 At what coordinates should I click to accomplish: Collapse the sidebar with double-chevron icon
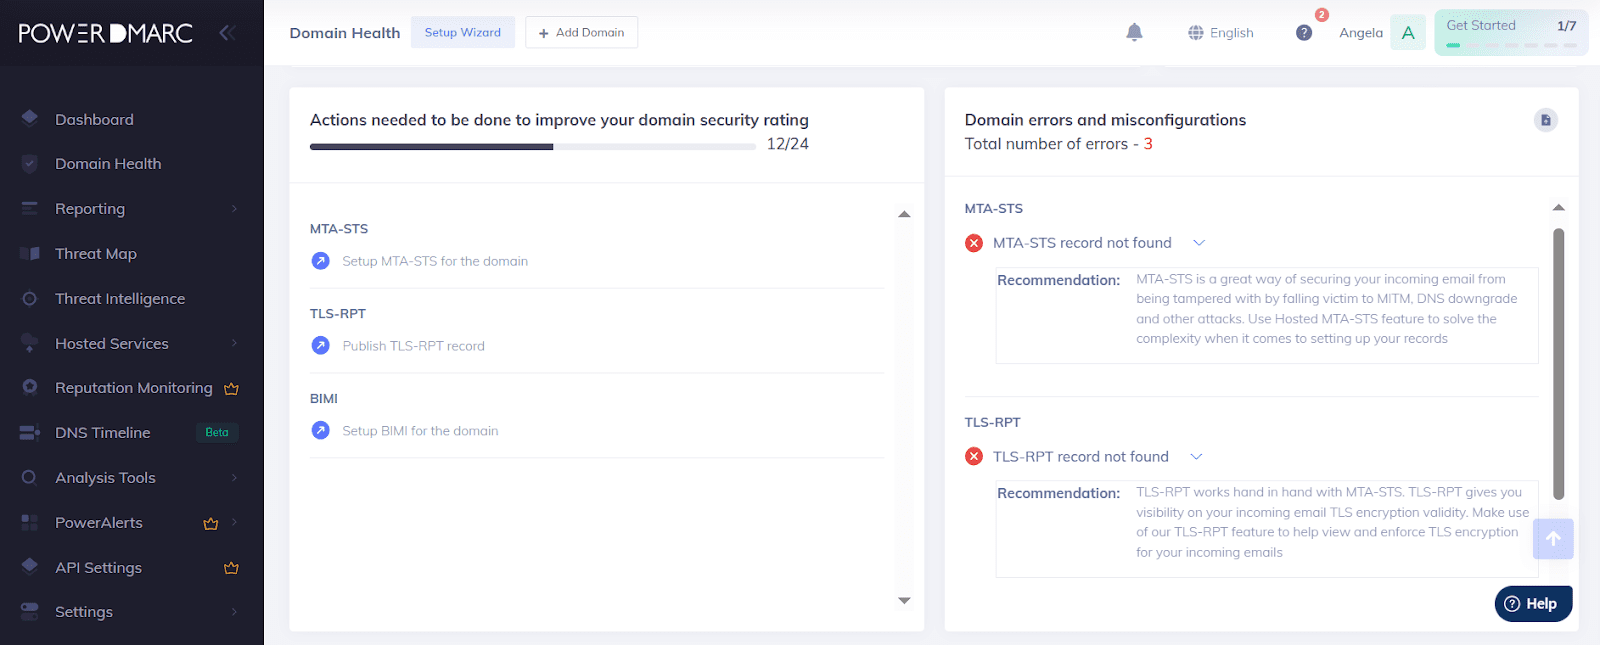coord(227,33)
